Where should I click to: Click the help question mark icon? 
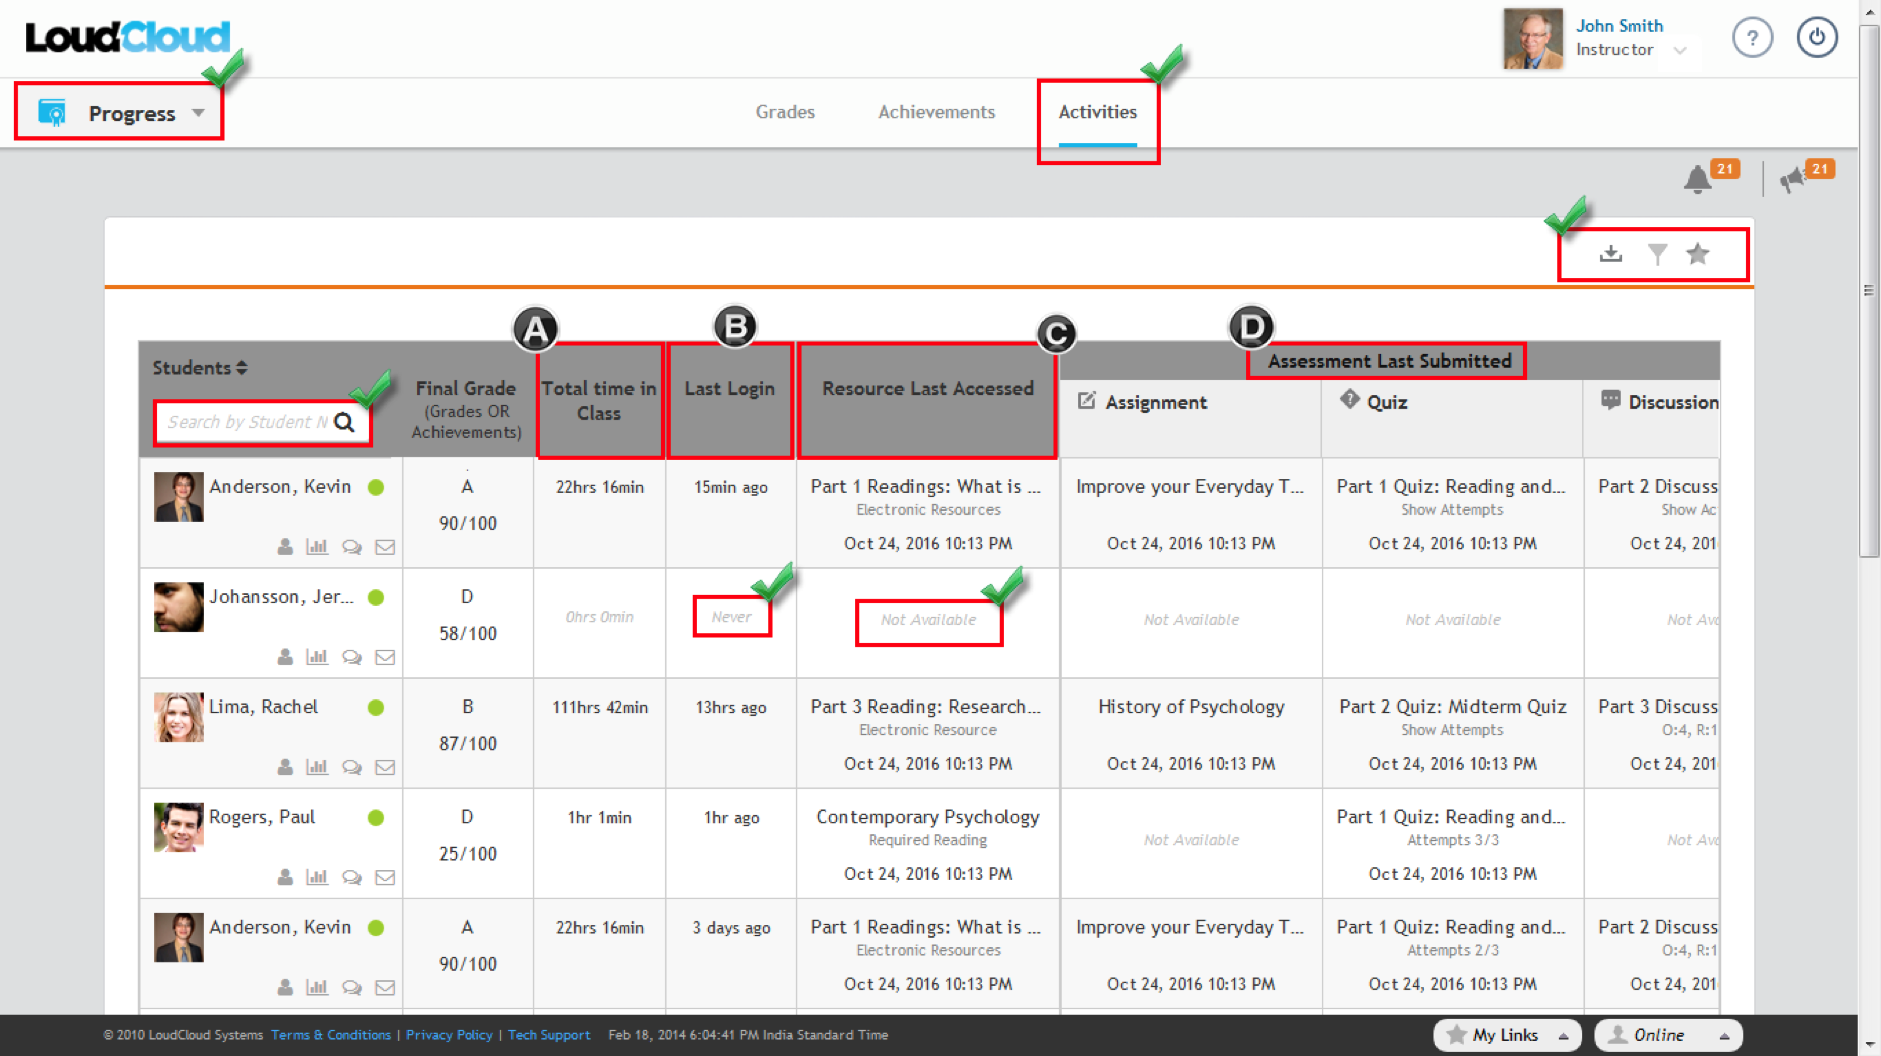(x=1752, y=38)
